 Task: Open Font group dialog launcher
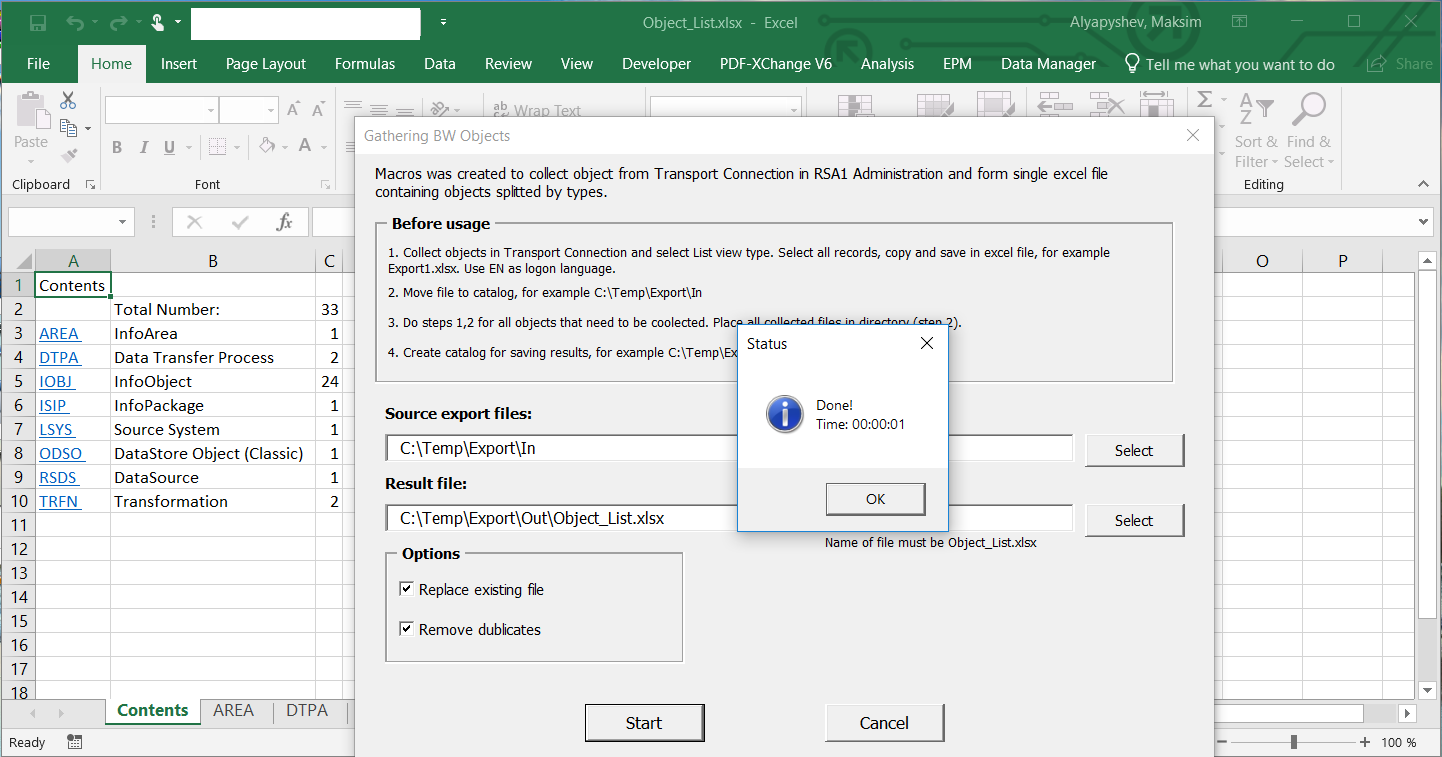[325, 185]
